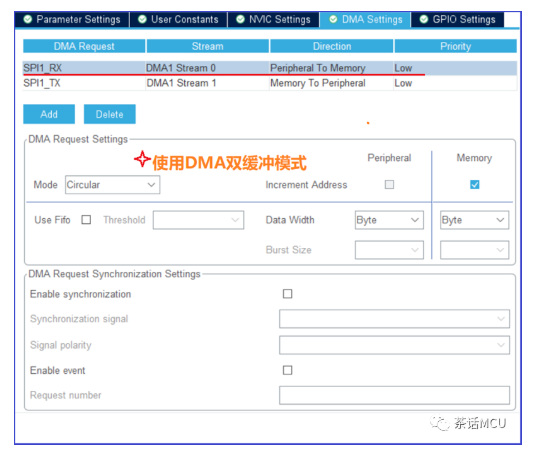Image resolution: width=536 pixels, height=459 pixels.
Task: Click the Add button
Action: (x=49, y=114)
